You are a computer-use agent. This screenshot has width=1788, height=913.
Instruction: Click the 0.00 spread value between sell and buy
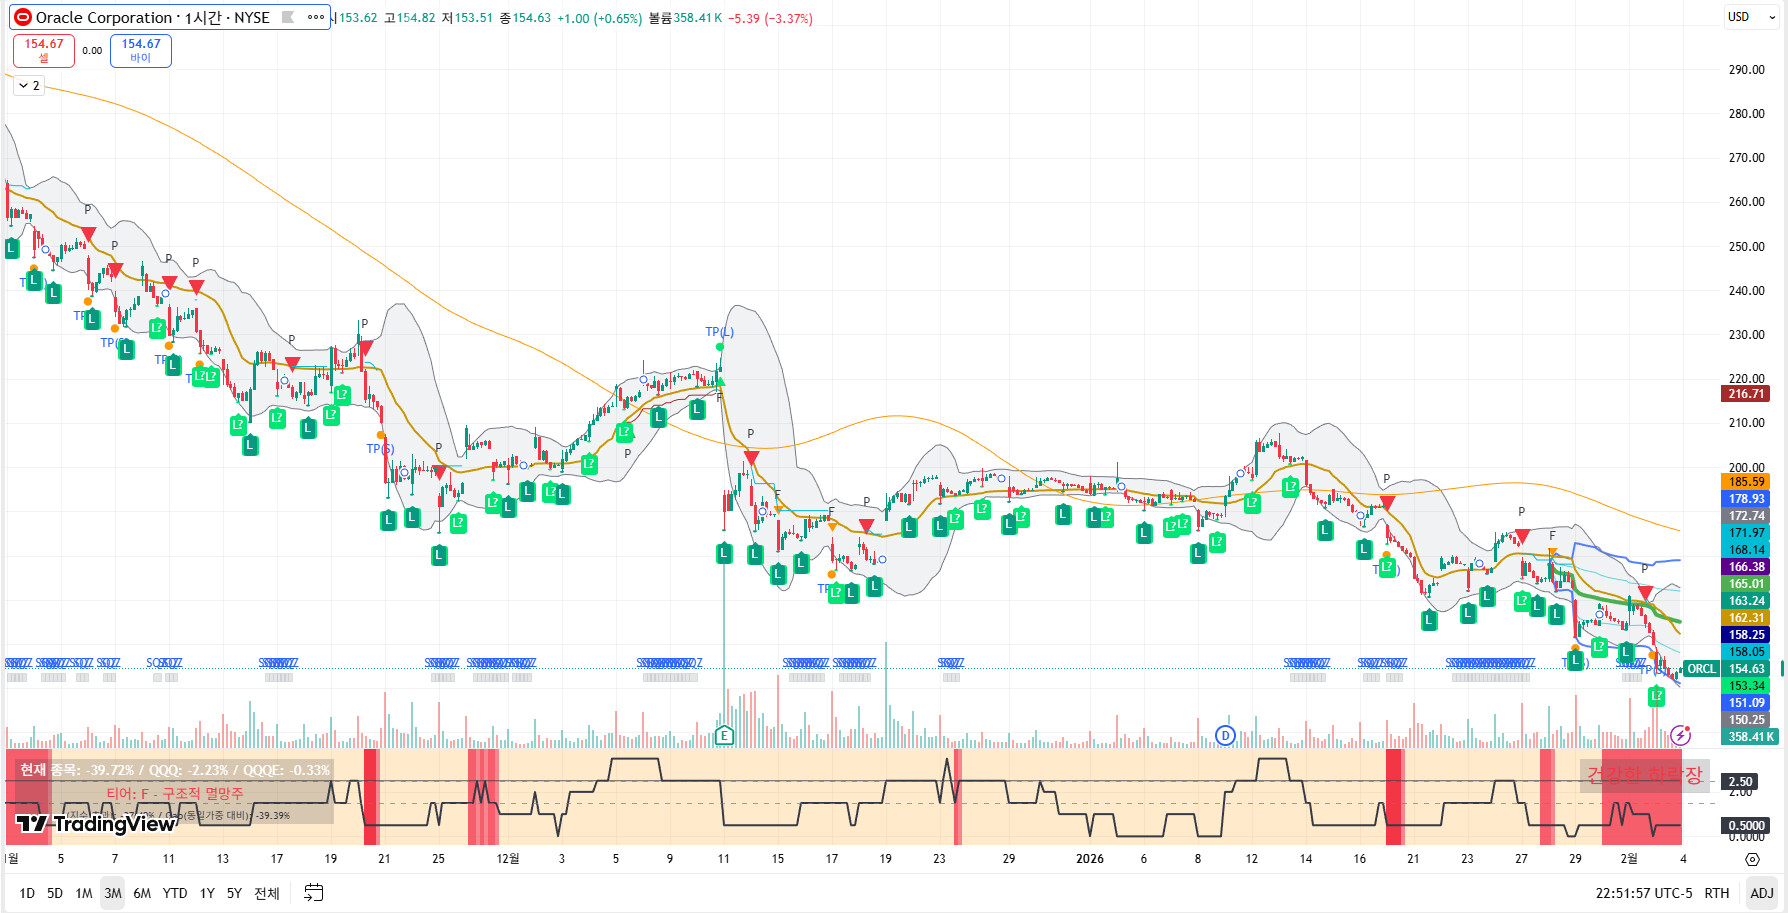point(92,51)
